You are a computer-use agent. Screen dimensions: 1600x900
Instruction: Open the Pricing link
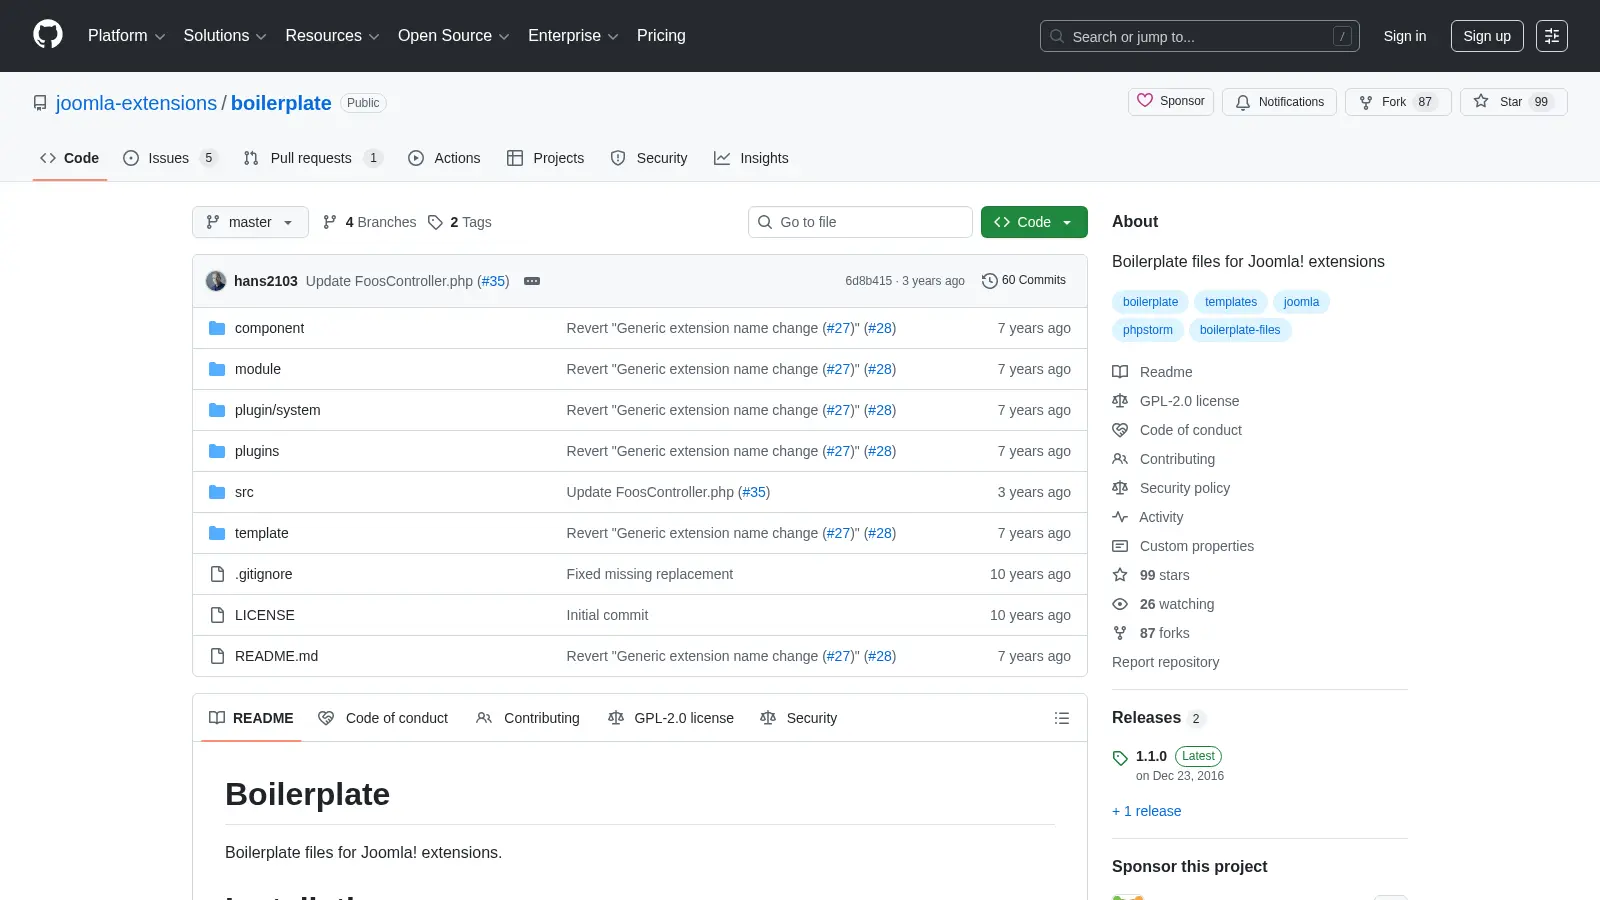[661, 36]
